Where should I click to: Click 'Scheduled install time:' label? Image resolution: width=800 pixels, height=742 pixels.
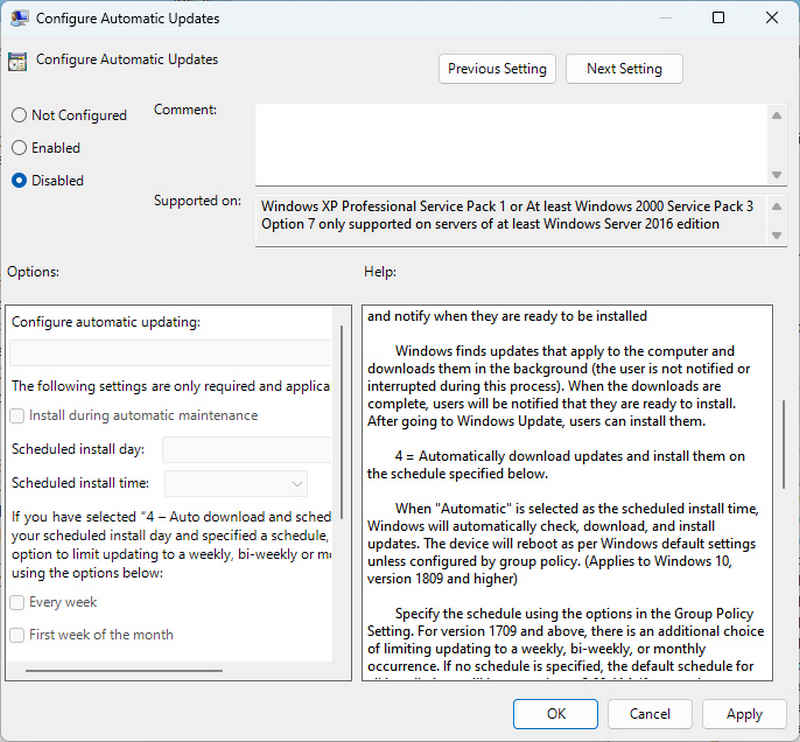click(80, 483)
